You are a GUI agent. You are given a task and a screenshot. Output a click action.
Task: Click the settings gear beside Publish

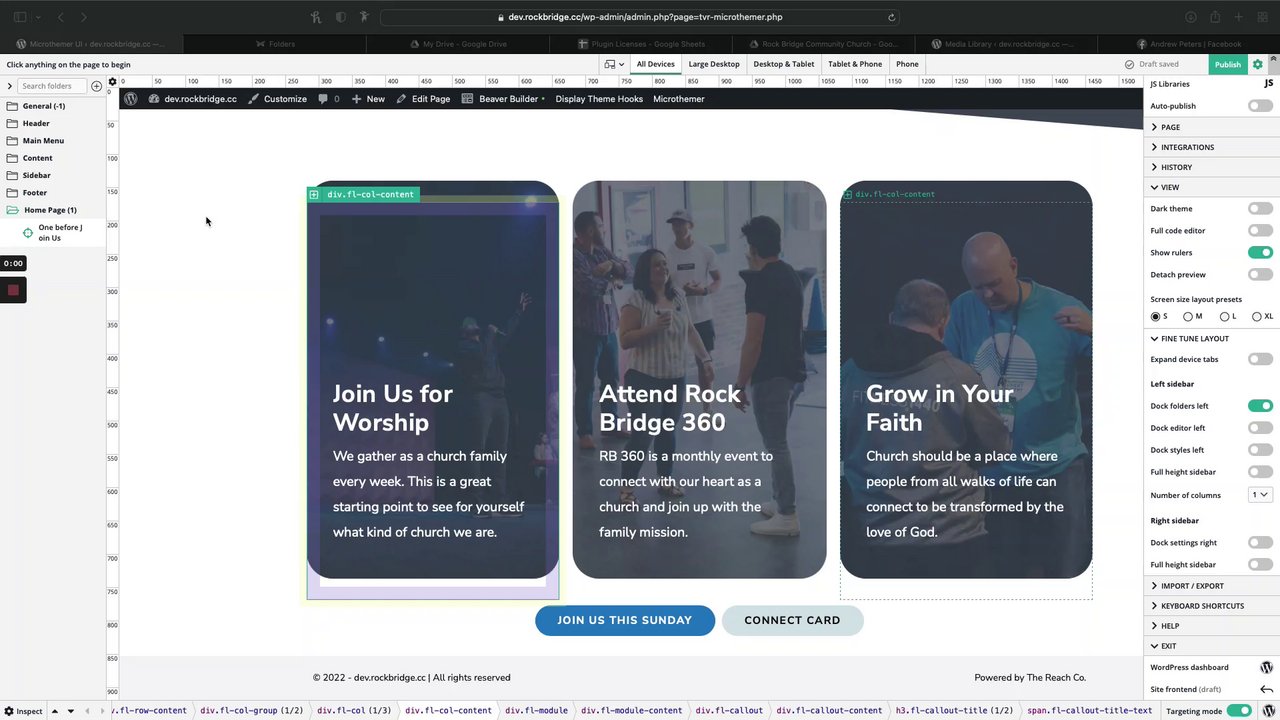point(1258,64)
